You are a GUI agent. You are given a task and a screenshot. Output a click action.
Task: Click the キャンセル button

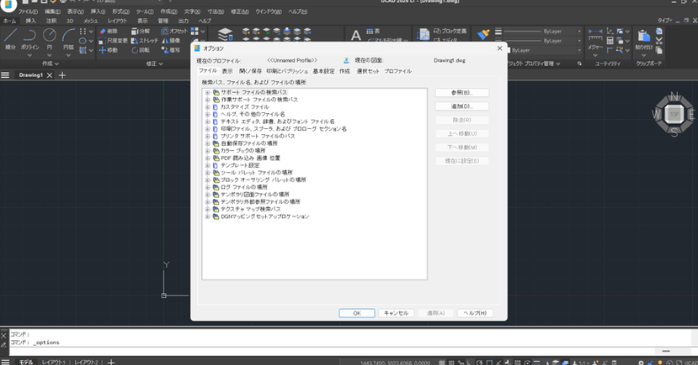pyautogui.click(x=396, y=313)
